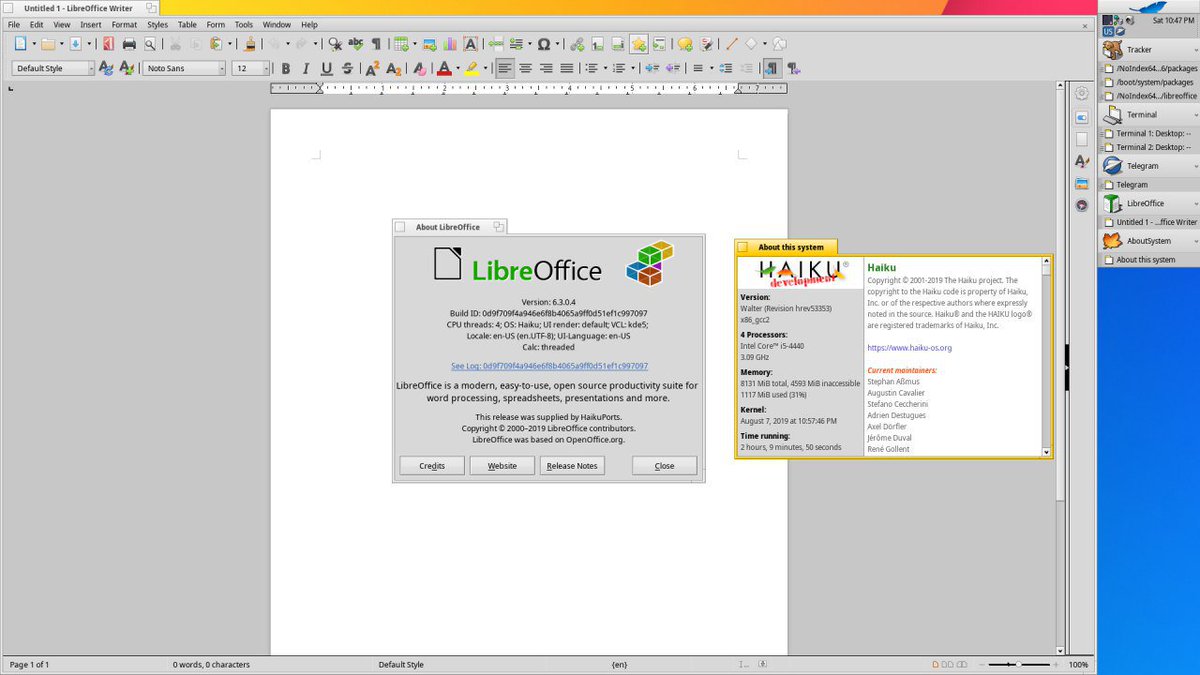Viewport: 1200px width, 675px height.
Task: Open the Paragraph Style dropdown
Action: coord(91,69)
